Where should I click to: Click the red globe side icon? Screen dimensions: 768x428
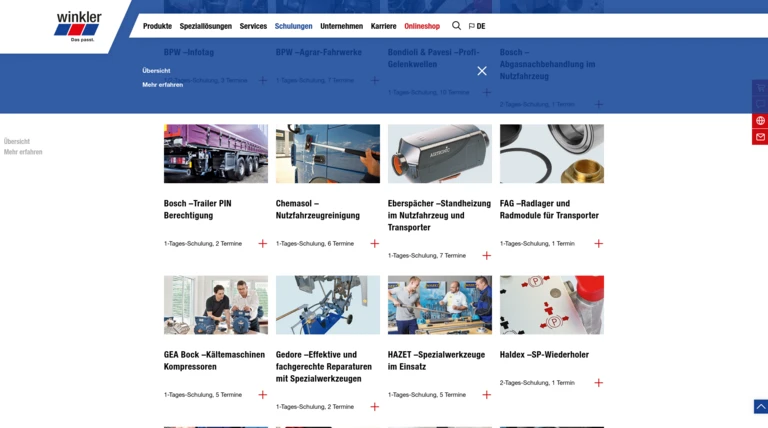(x=760, y=120)
